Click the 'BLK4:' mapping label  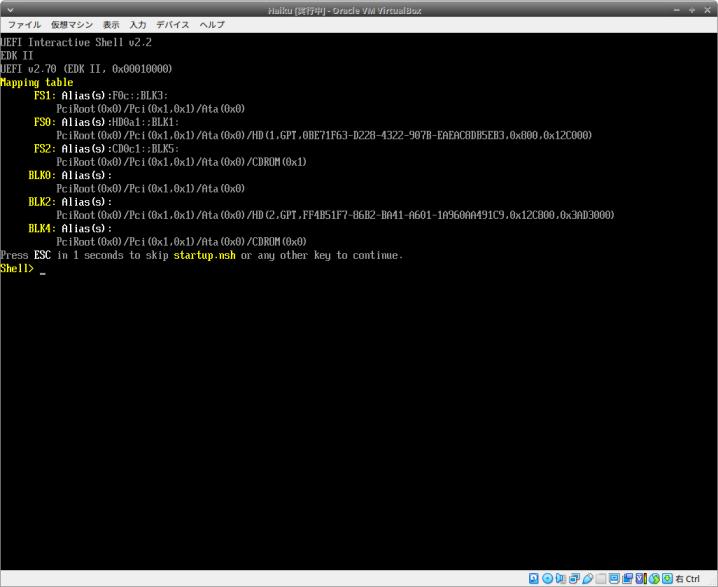[42, 228]
